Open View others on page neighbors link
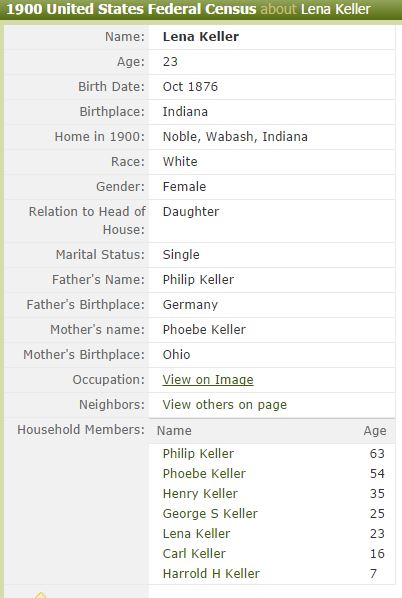Screen dimensions: 402x598 pyautogui.click(x=225, y=405)
